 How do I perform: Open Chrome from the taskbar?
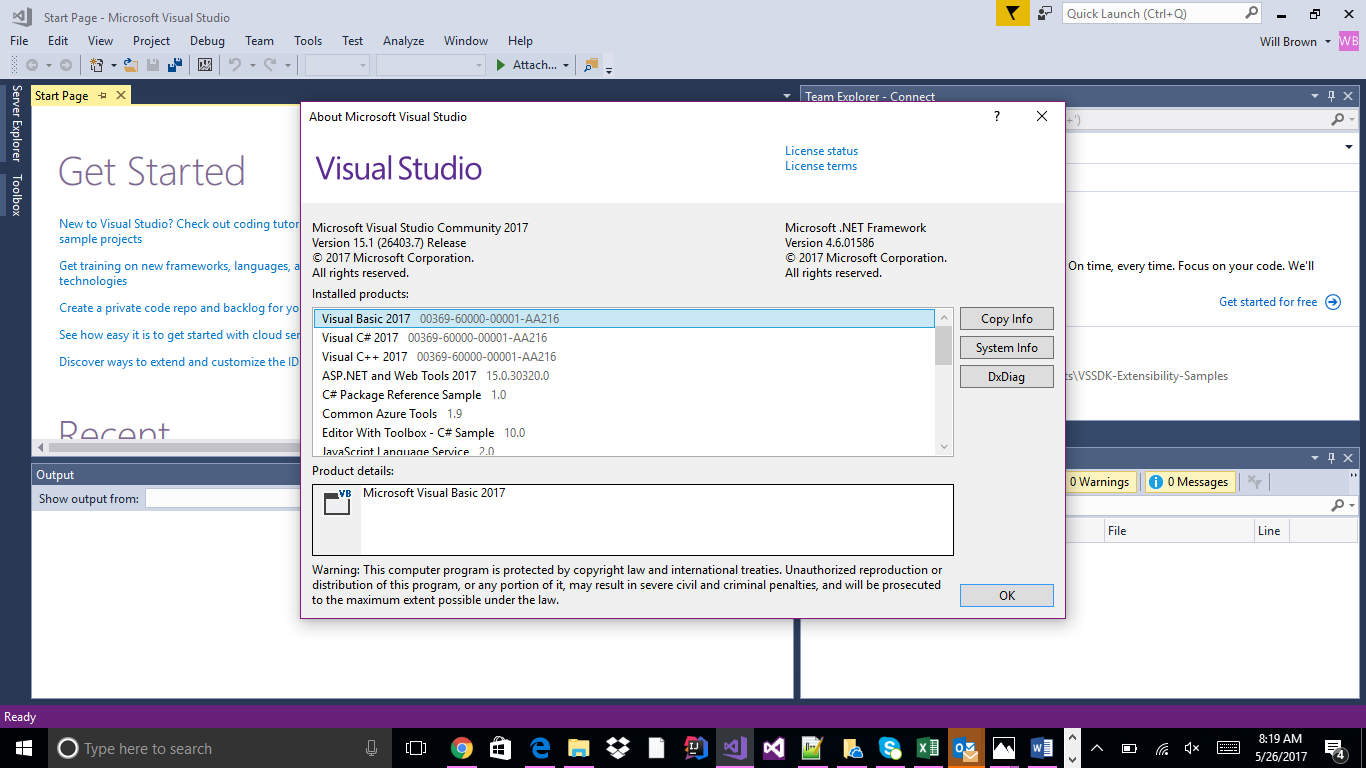[x=461, y=747]
